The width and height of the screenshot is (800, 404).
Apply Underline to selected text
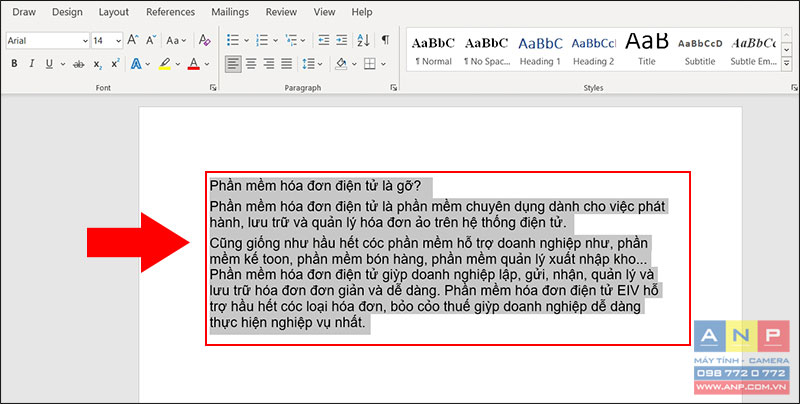49,64
